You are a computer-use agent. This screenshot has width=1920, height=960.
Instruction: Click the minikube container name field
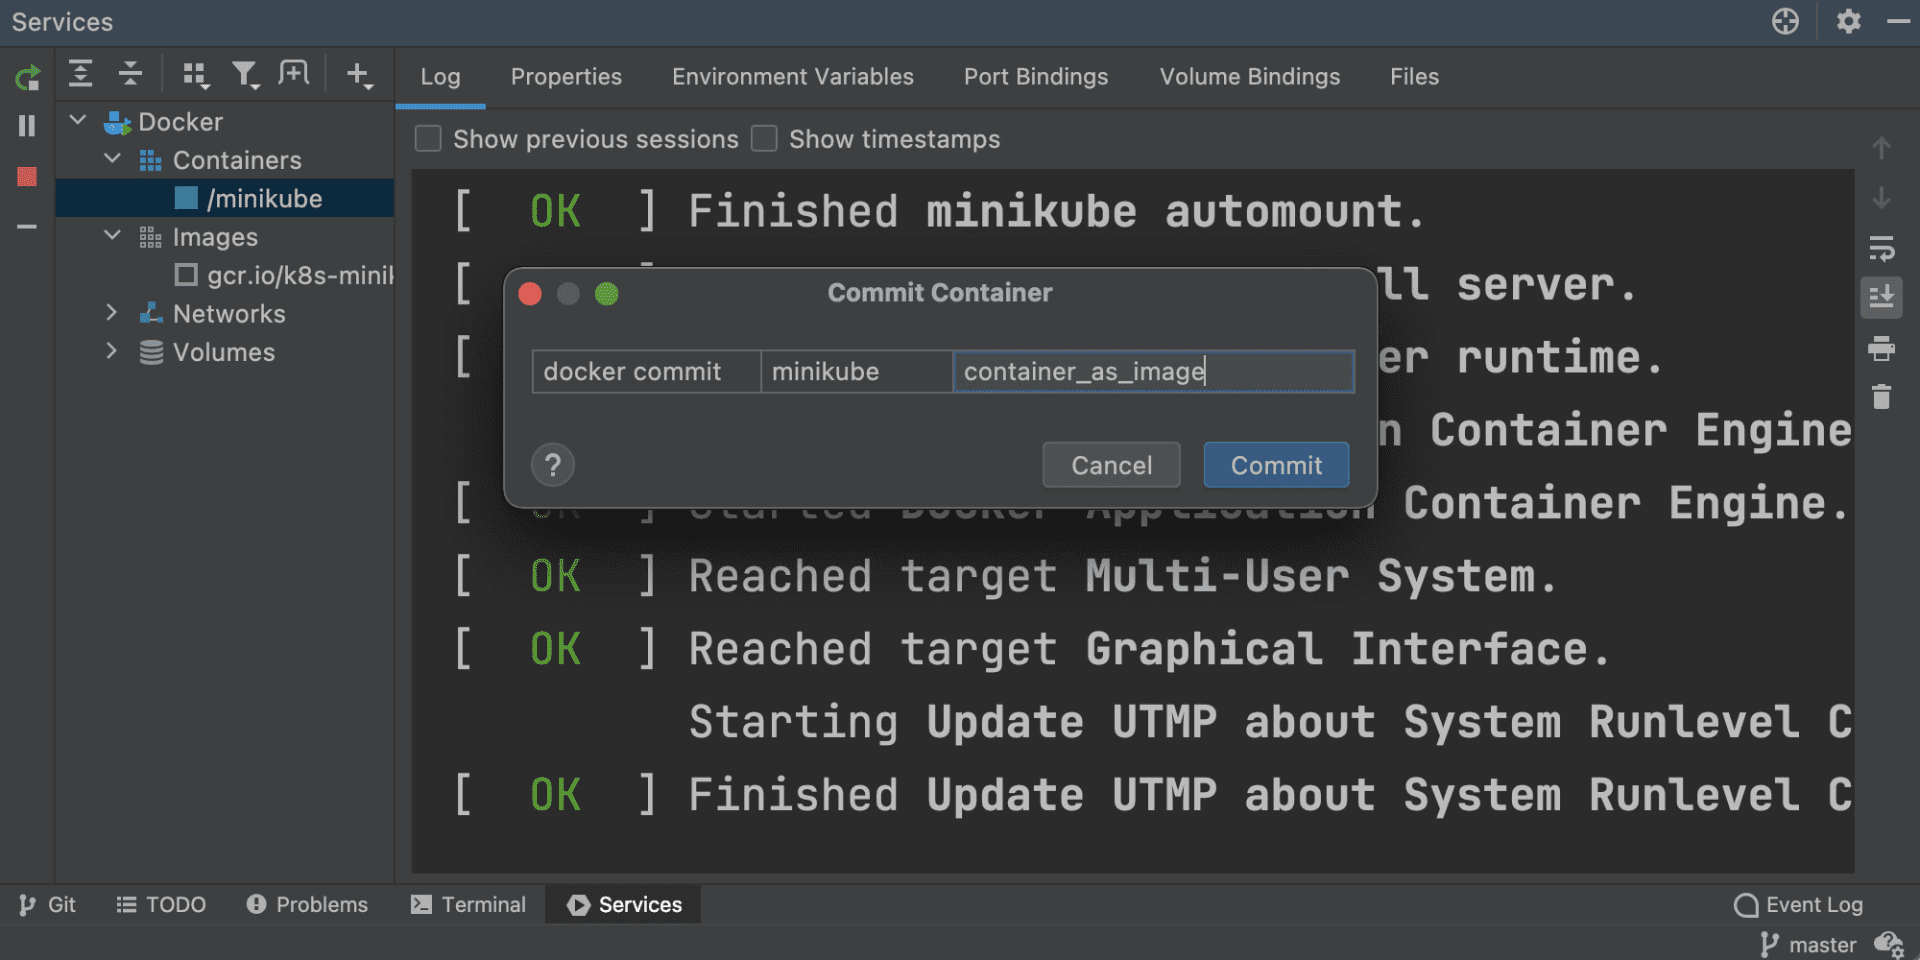coord(857,372)
